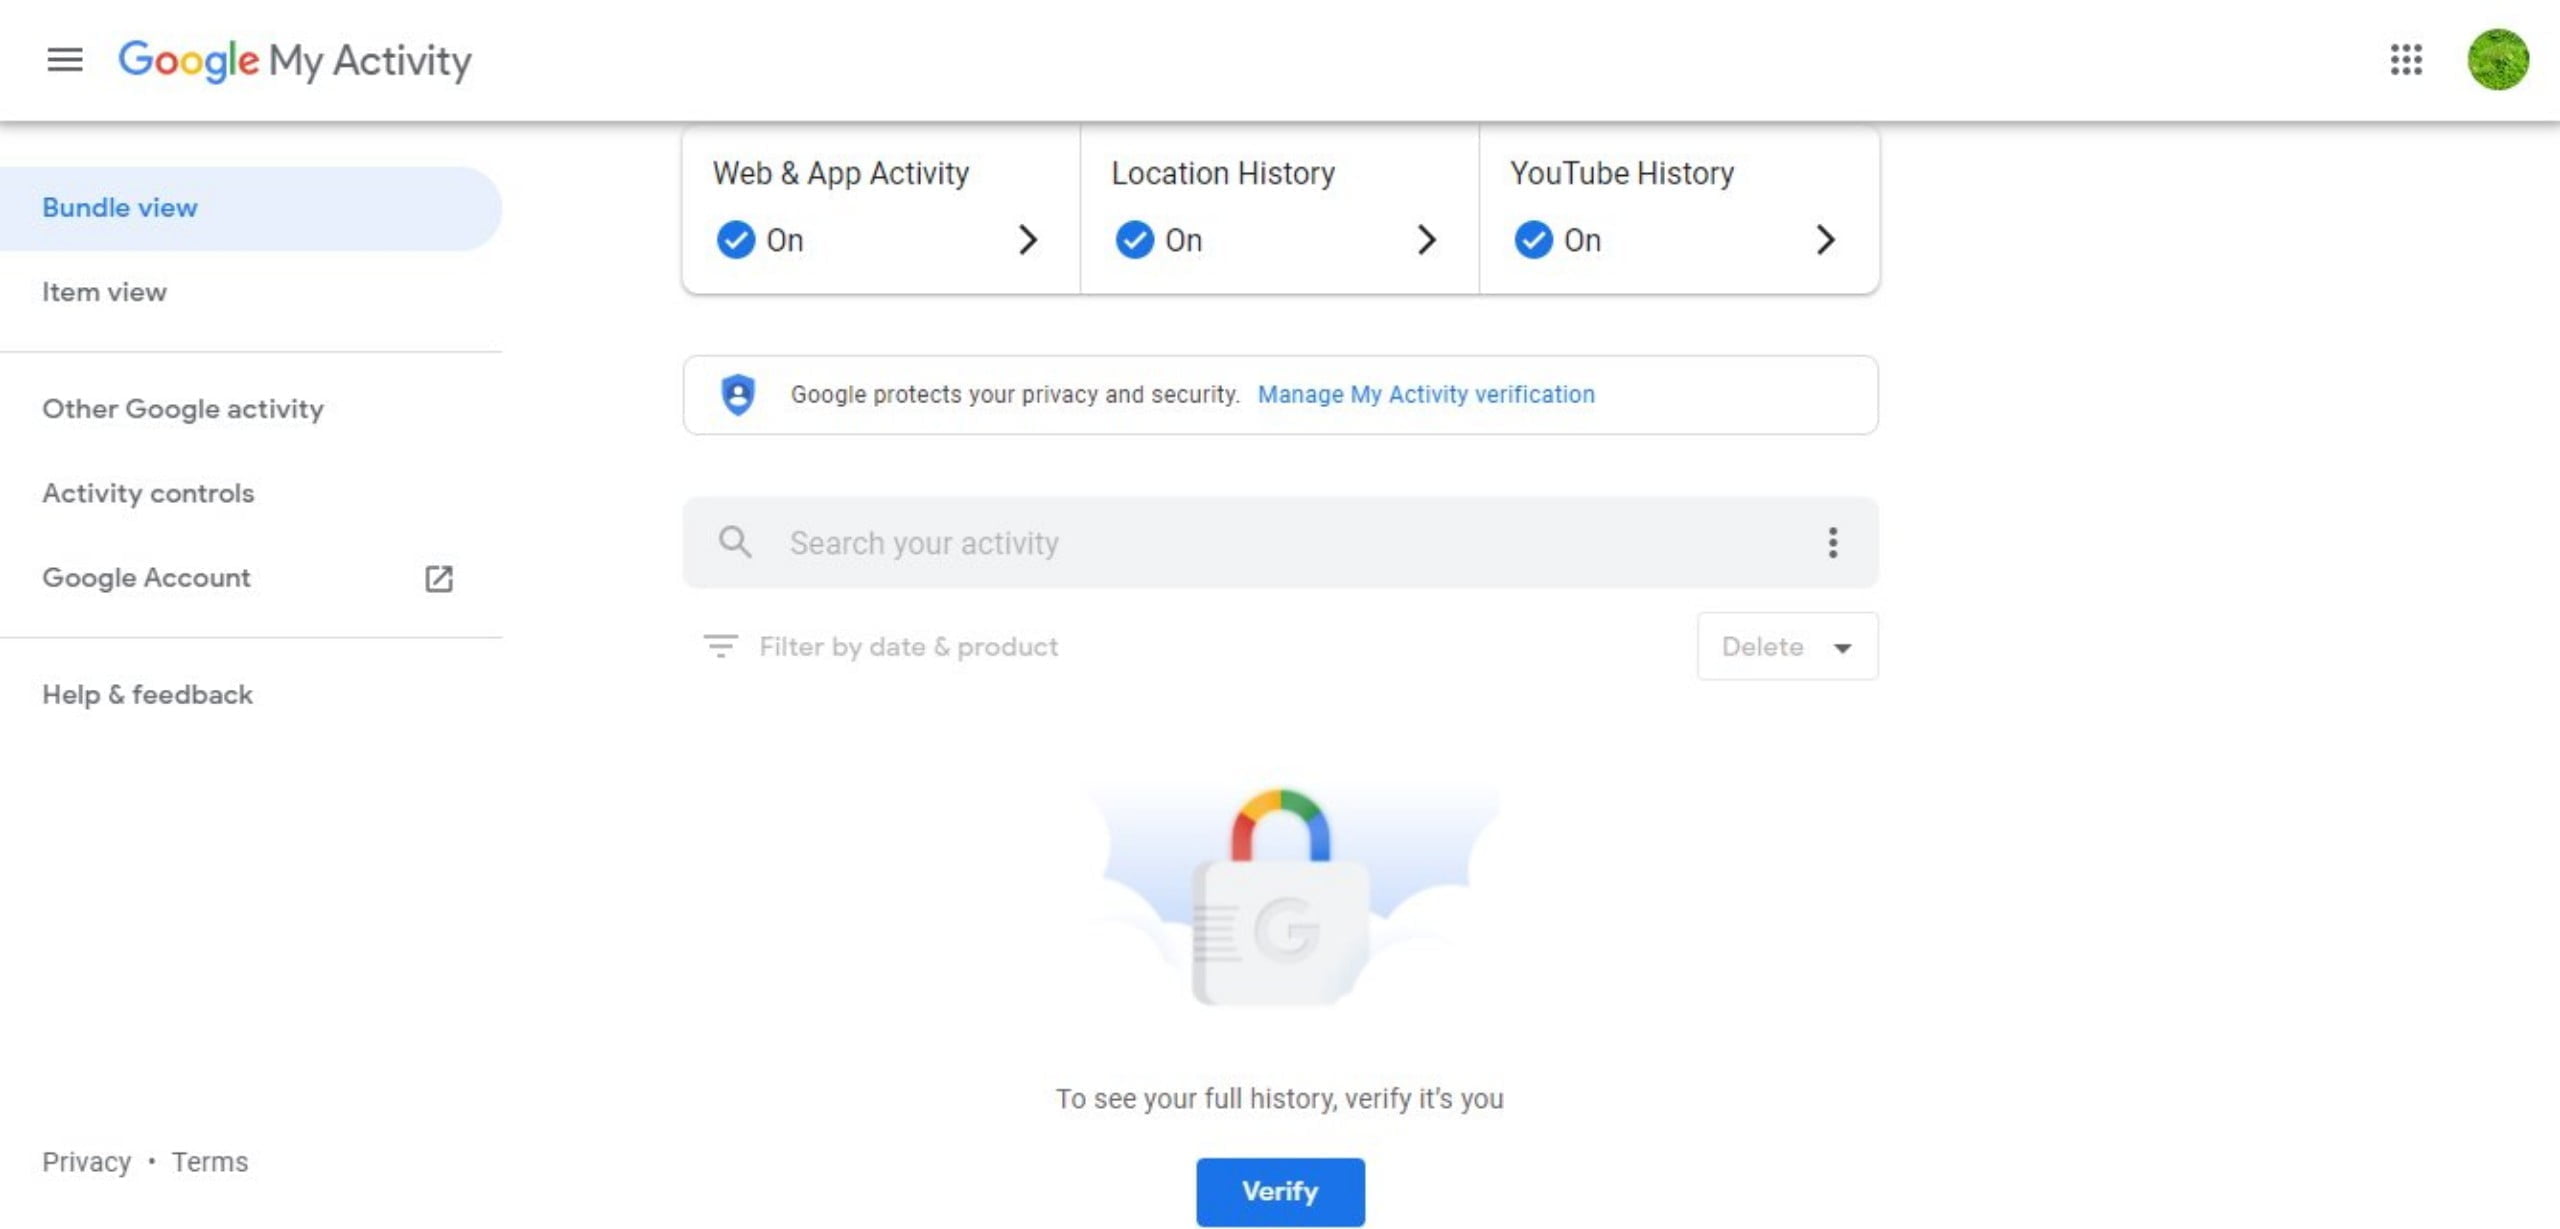
Task: Open Manage My Activity verification link
Action: (1426, 394)
